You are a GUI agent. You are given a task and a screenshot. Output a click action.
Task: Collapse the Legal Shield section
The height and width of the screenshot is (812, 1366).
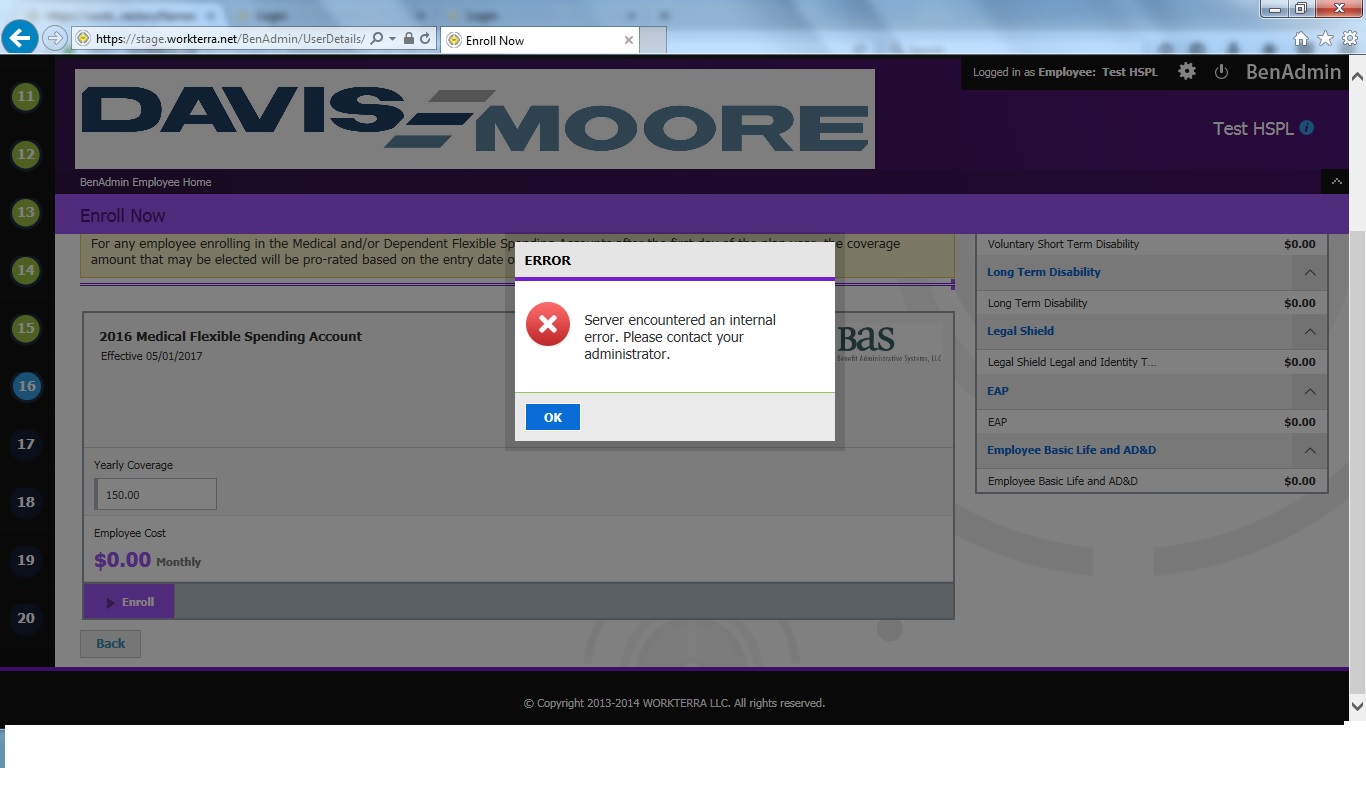(x=1309, y=332)
